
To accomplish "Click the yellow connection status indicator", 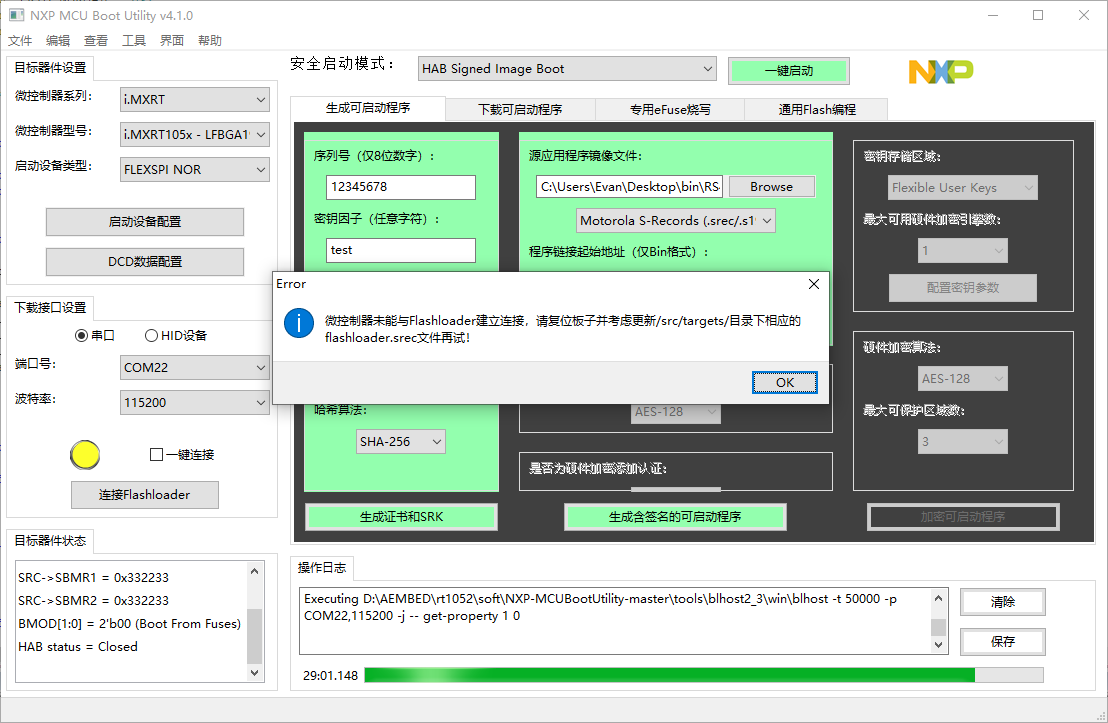I will pos(85,455).
